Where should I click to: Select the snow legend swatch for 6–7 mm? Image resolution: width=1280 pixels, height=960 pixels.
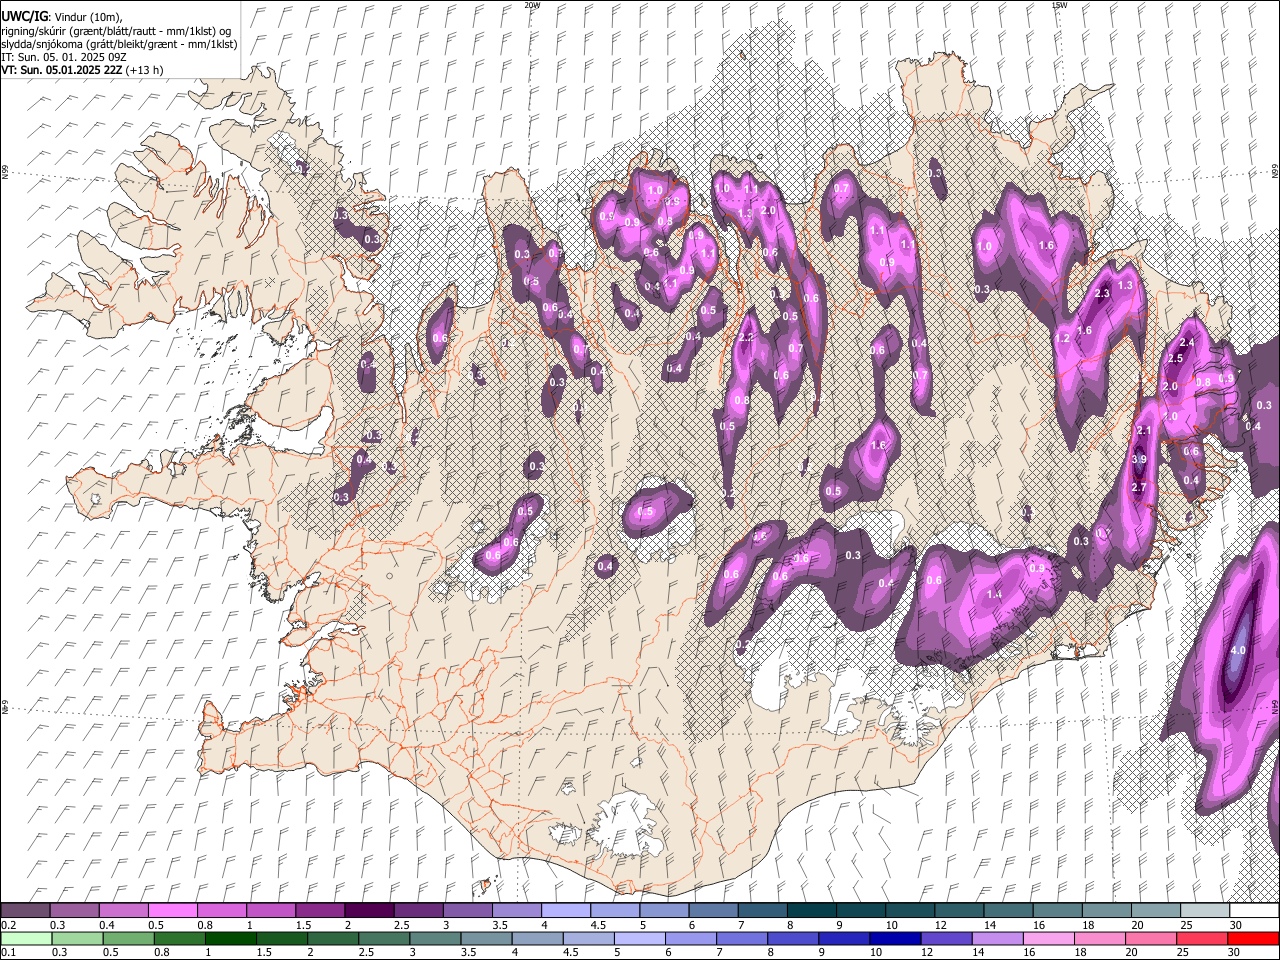point(712,911)
